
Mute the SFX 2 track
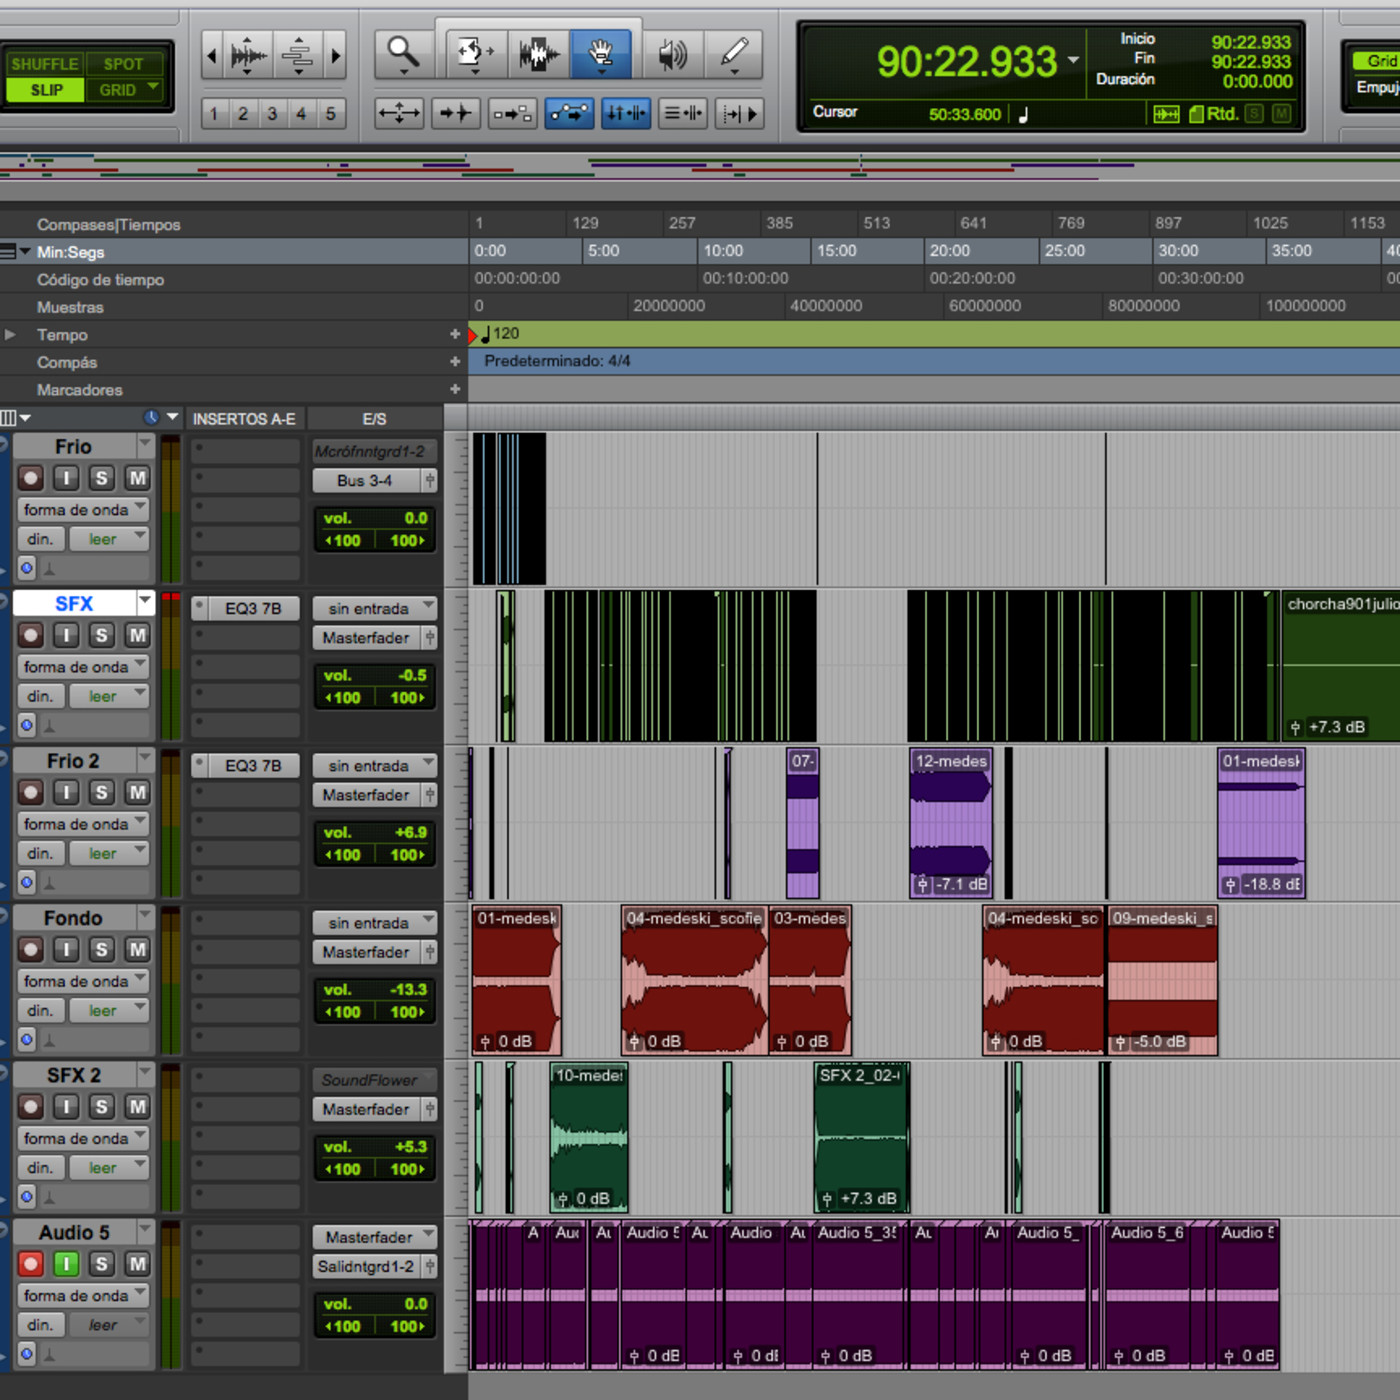pyautogui.click(x=137, y=1107)
